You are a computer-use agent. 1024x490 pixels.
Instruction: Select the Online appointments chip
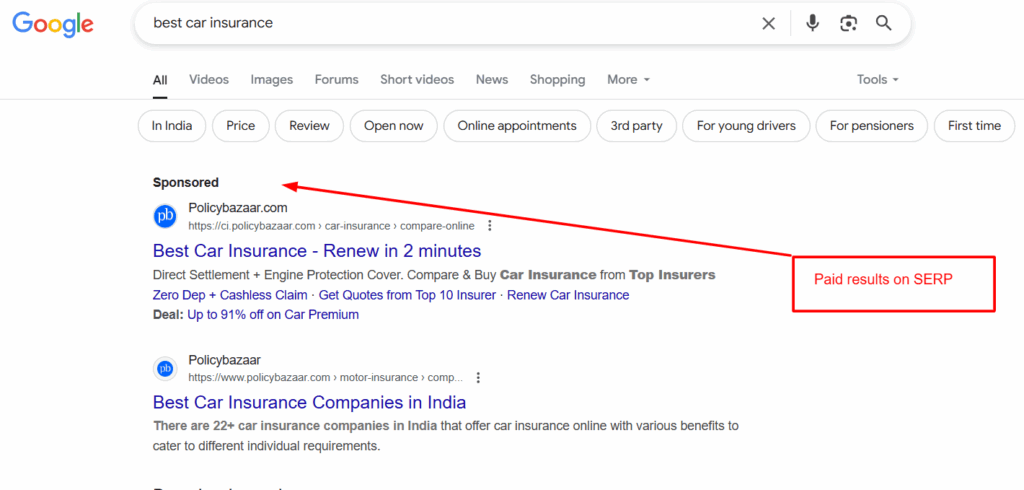click(x=517, y=126)
